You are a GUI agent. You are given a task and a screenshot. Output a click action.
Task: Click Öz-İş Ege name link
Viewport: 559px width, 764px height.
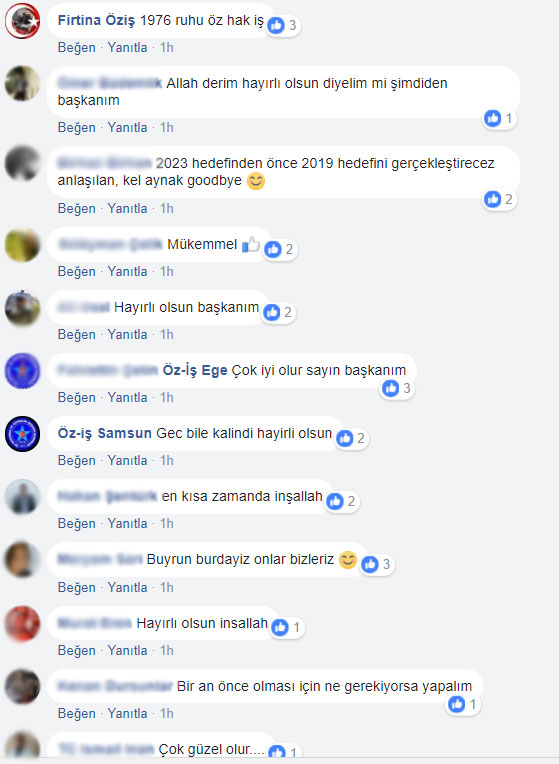point(195,370)
